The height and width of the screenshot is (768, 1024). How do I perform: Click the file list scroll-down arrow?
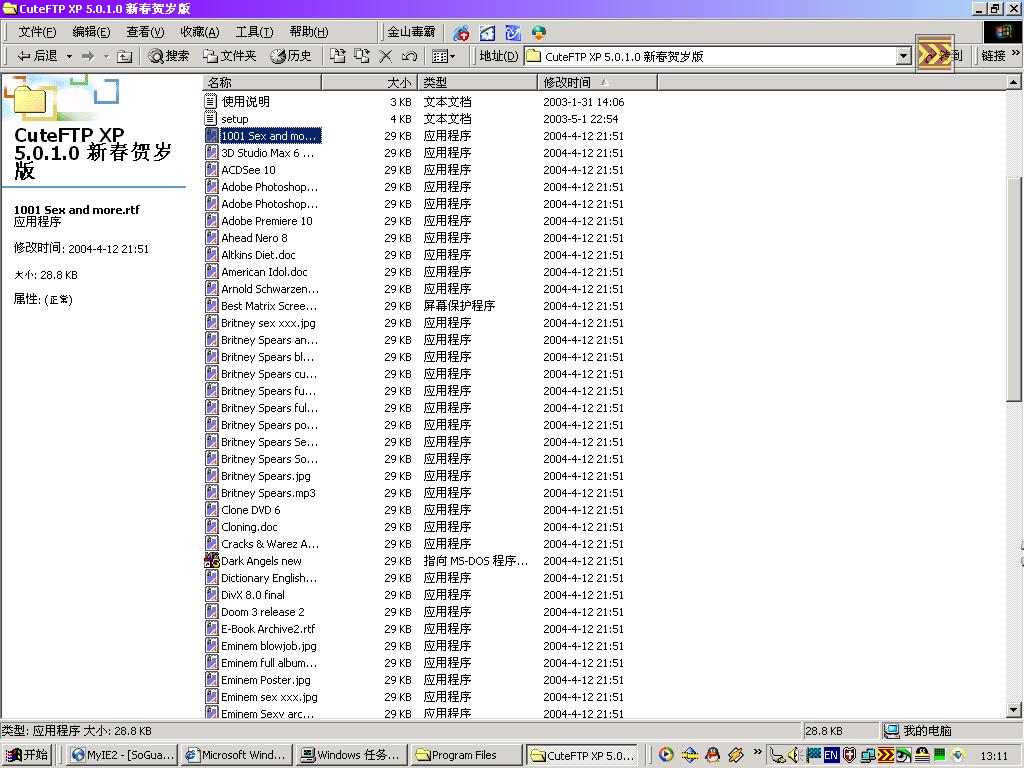coord(1013,710)
